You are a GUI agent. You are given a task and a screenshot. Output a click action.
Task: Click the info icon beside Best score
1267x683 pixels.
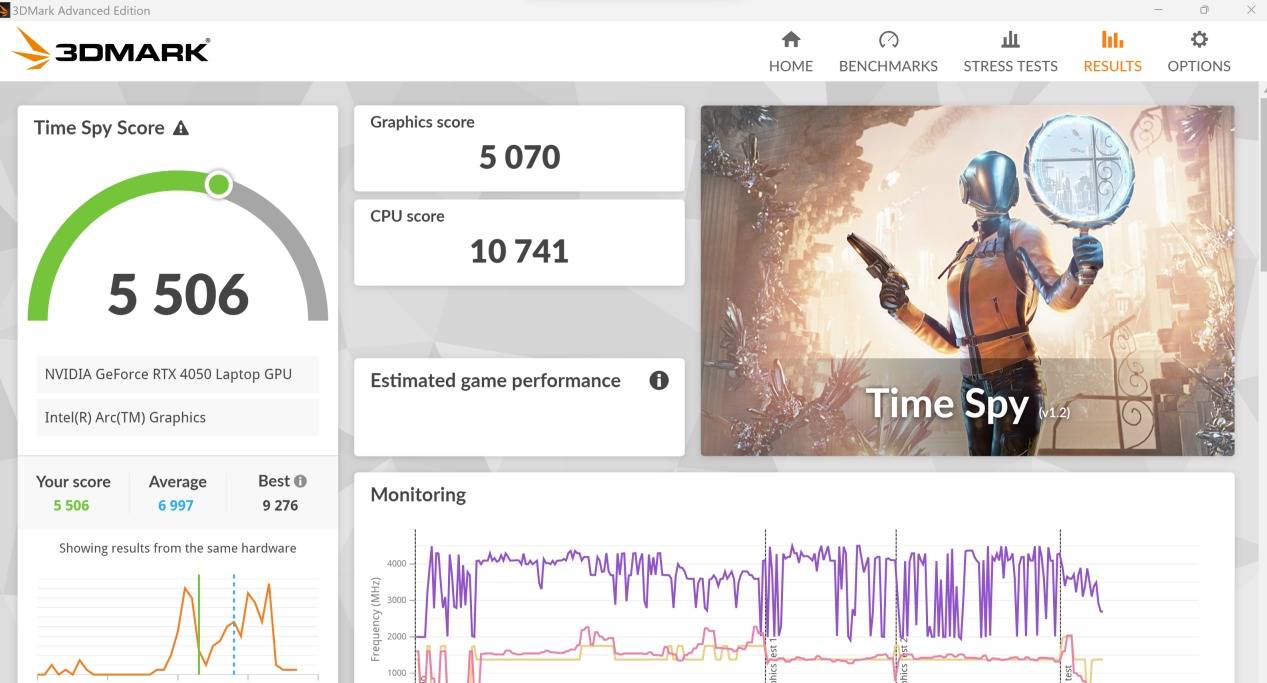click(300, 481)
